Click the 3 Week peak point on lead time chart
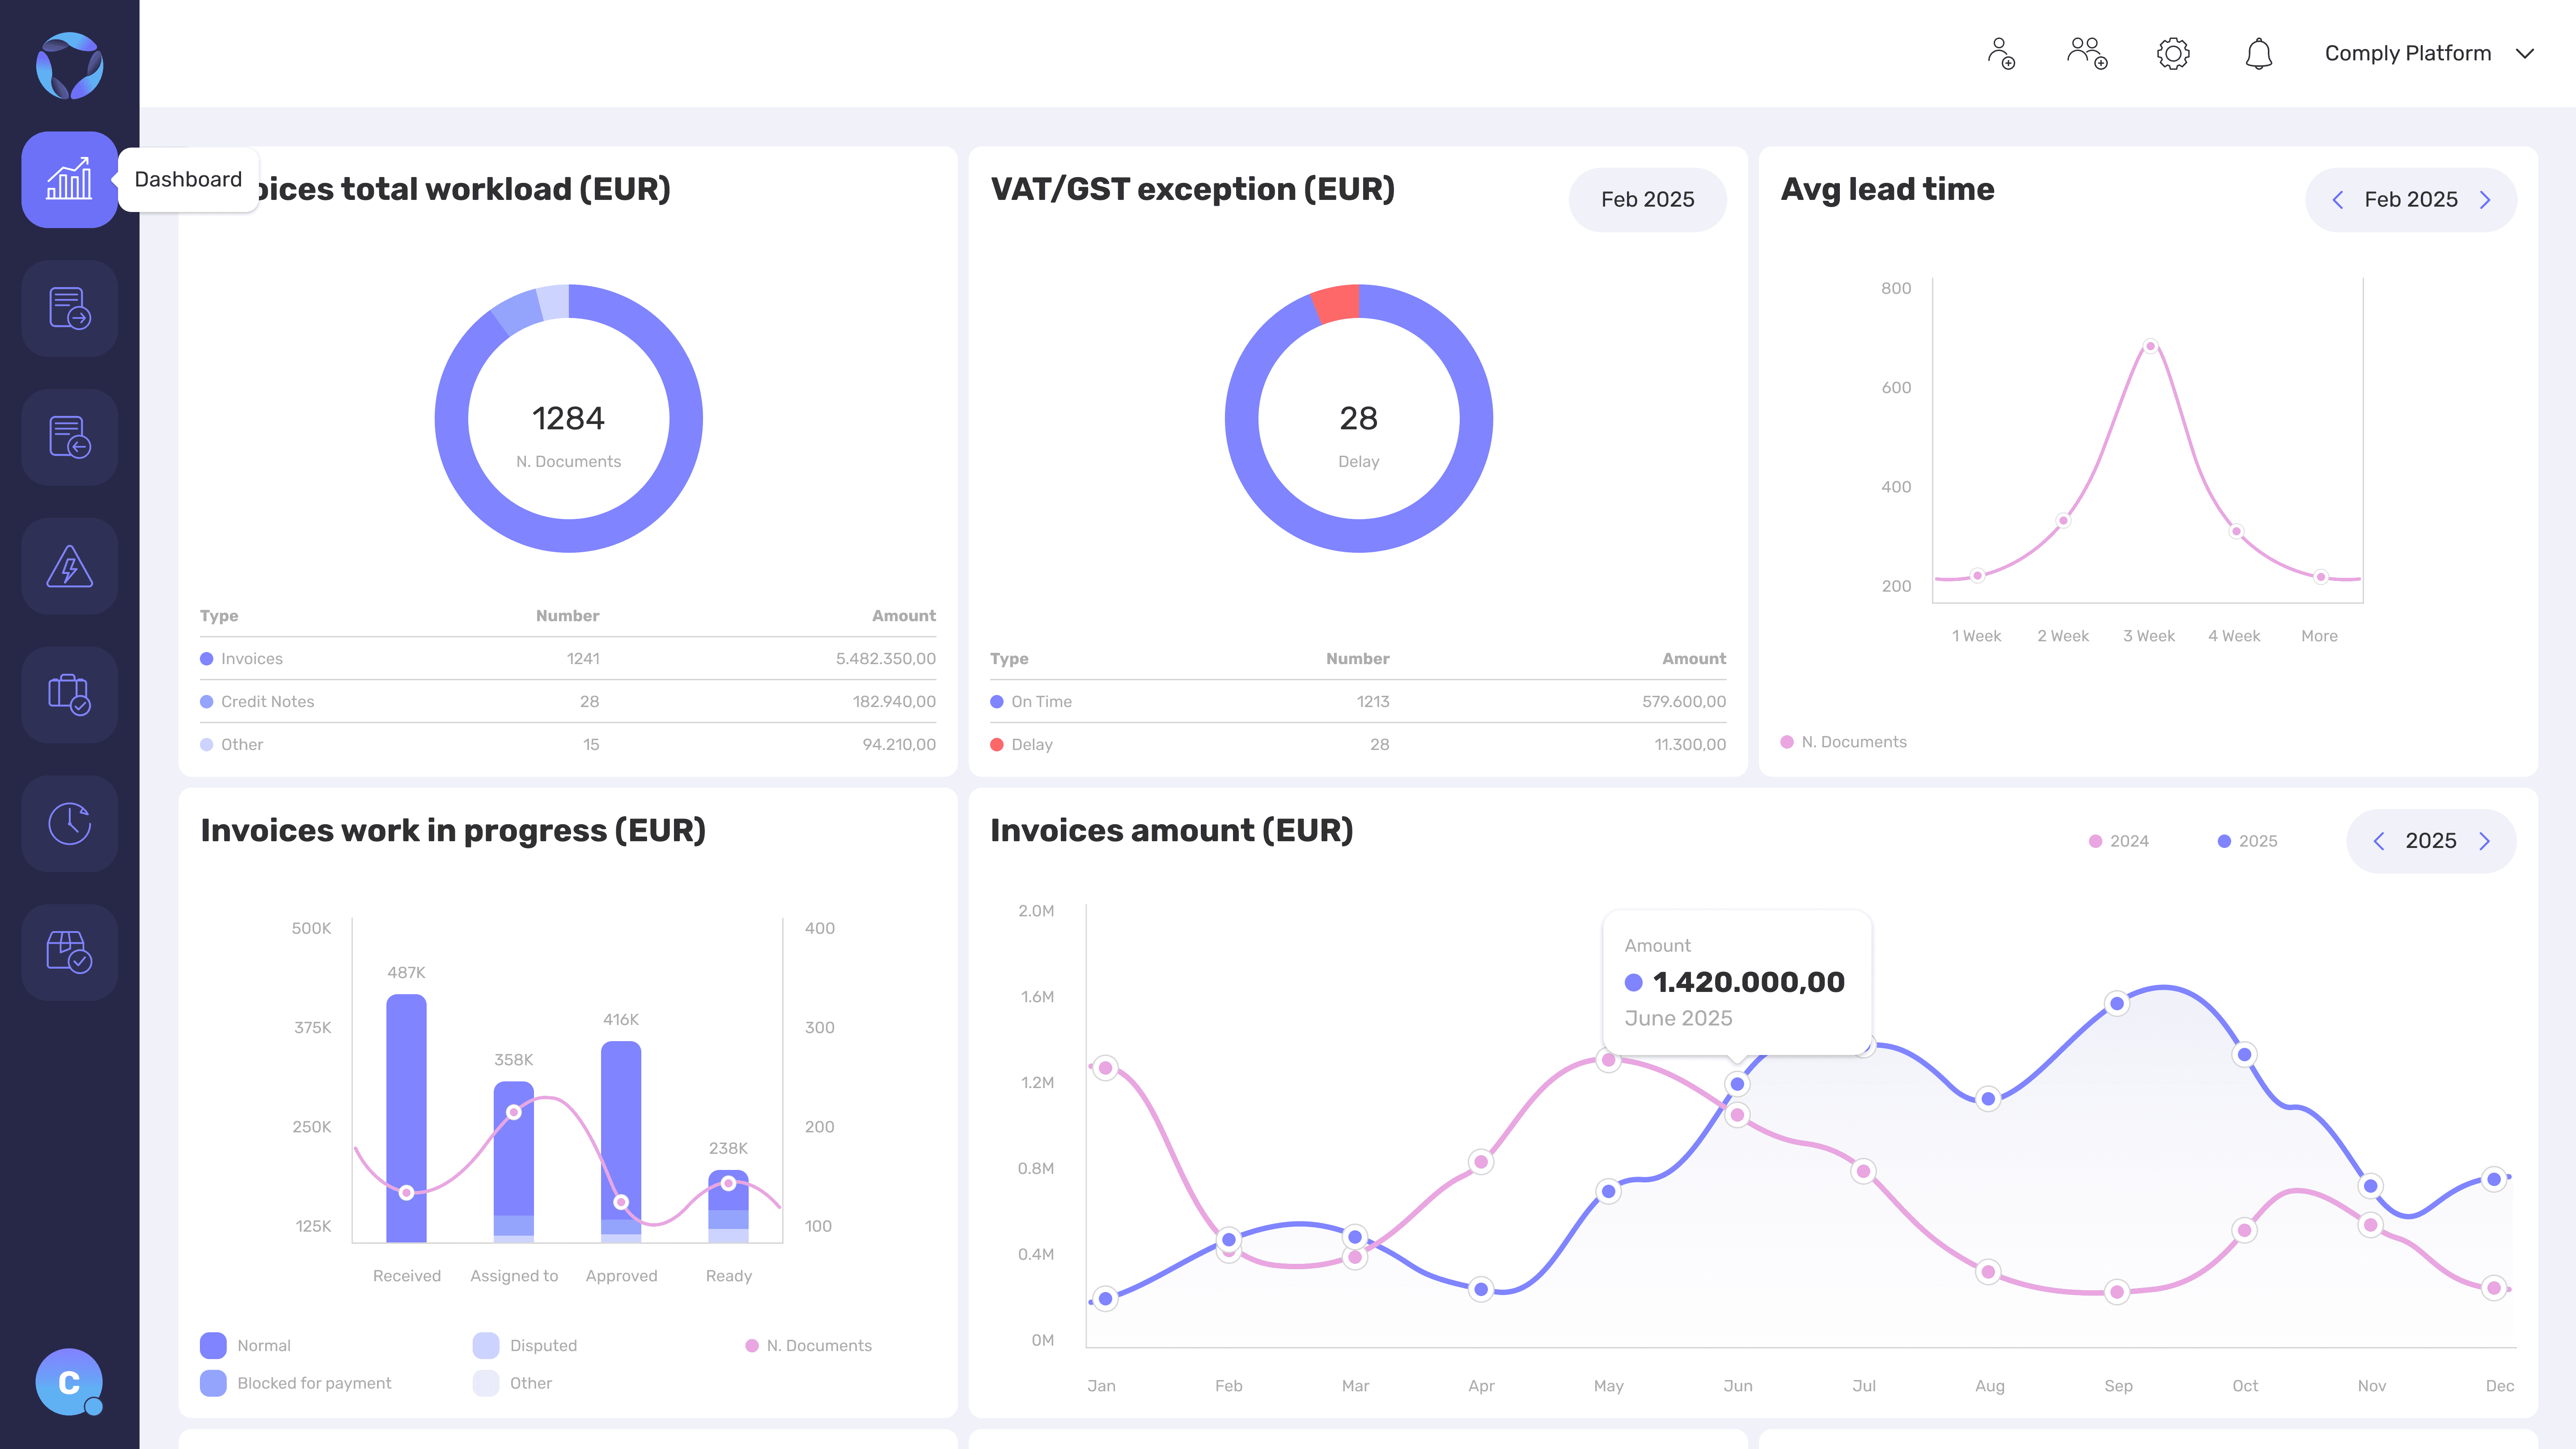 [2150, 346]
